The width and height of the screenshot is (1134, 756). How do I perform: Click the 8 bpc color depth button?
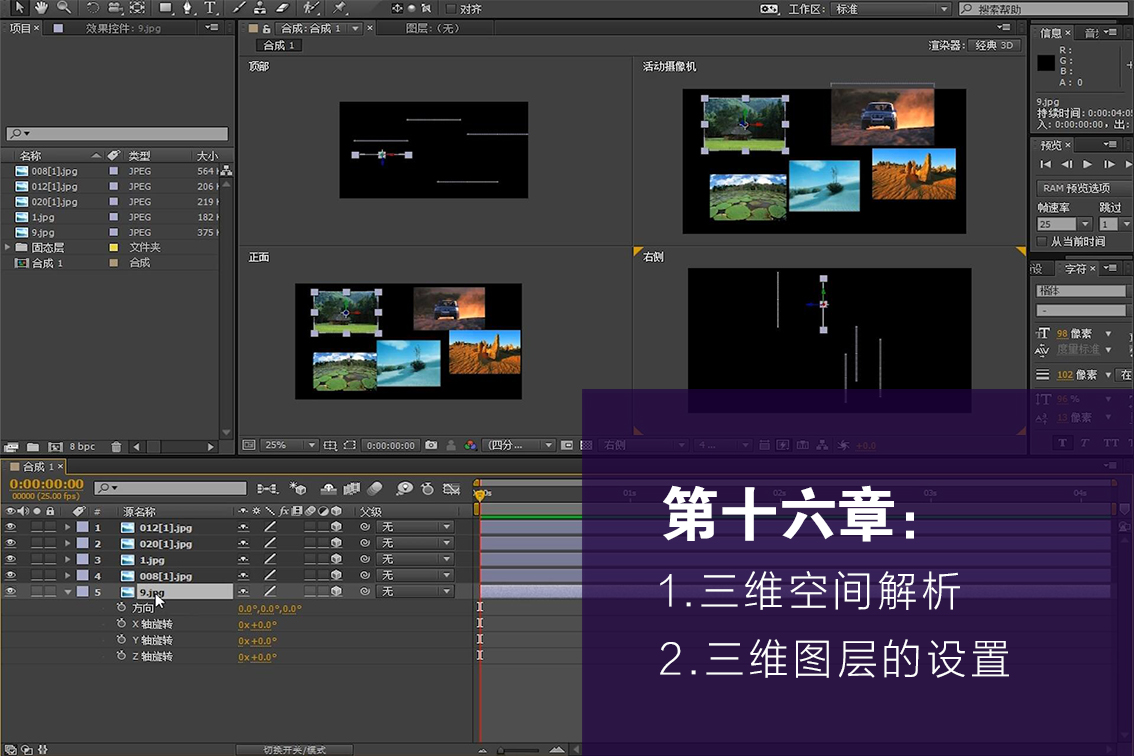tap(82, 447)
